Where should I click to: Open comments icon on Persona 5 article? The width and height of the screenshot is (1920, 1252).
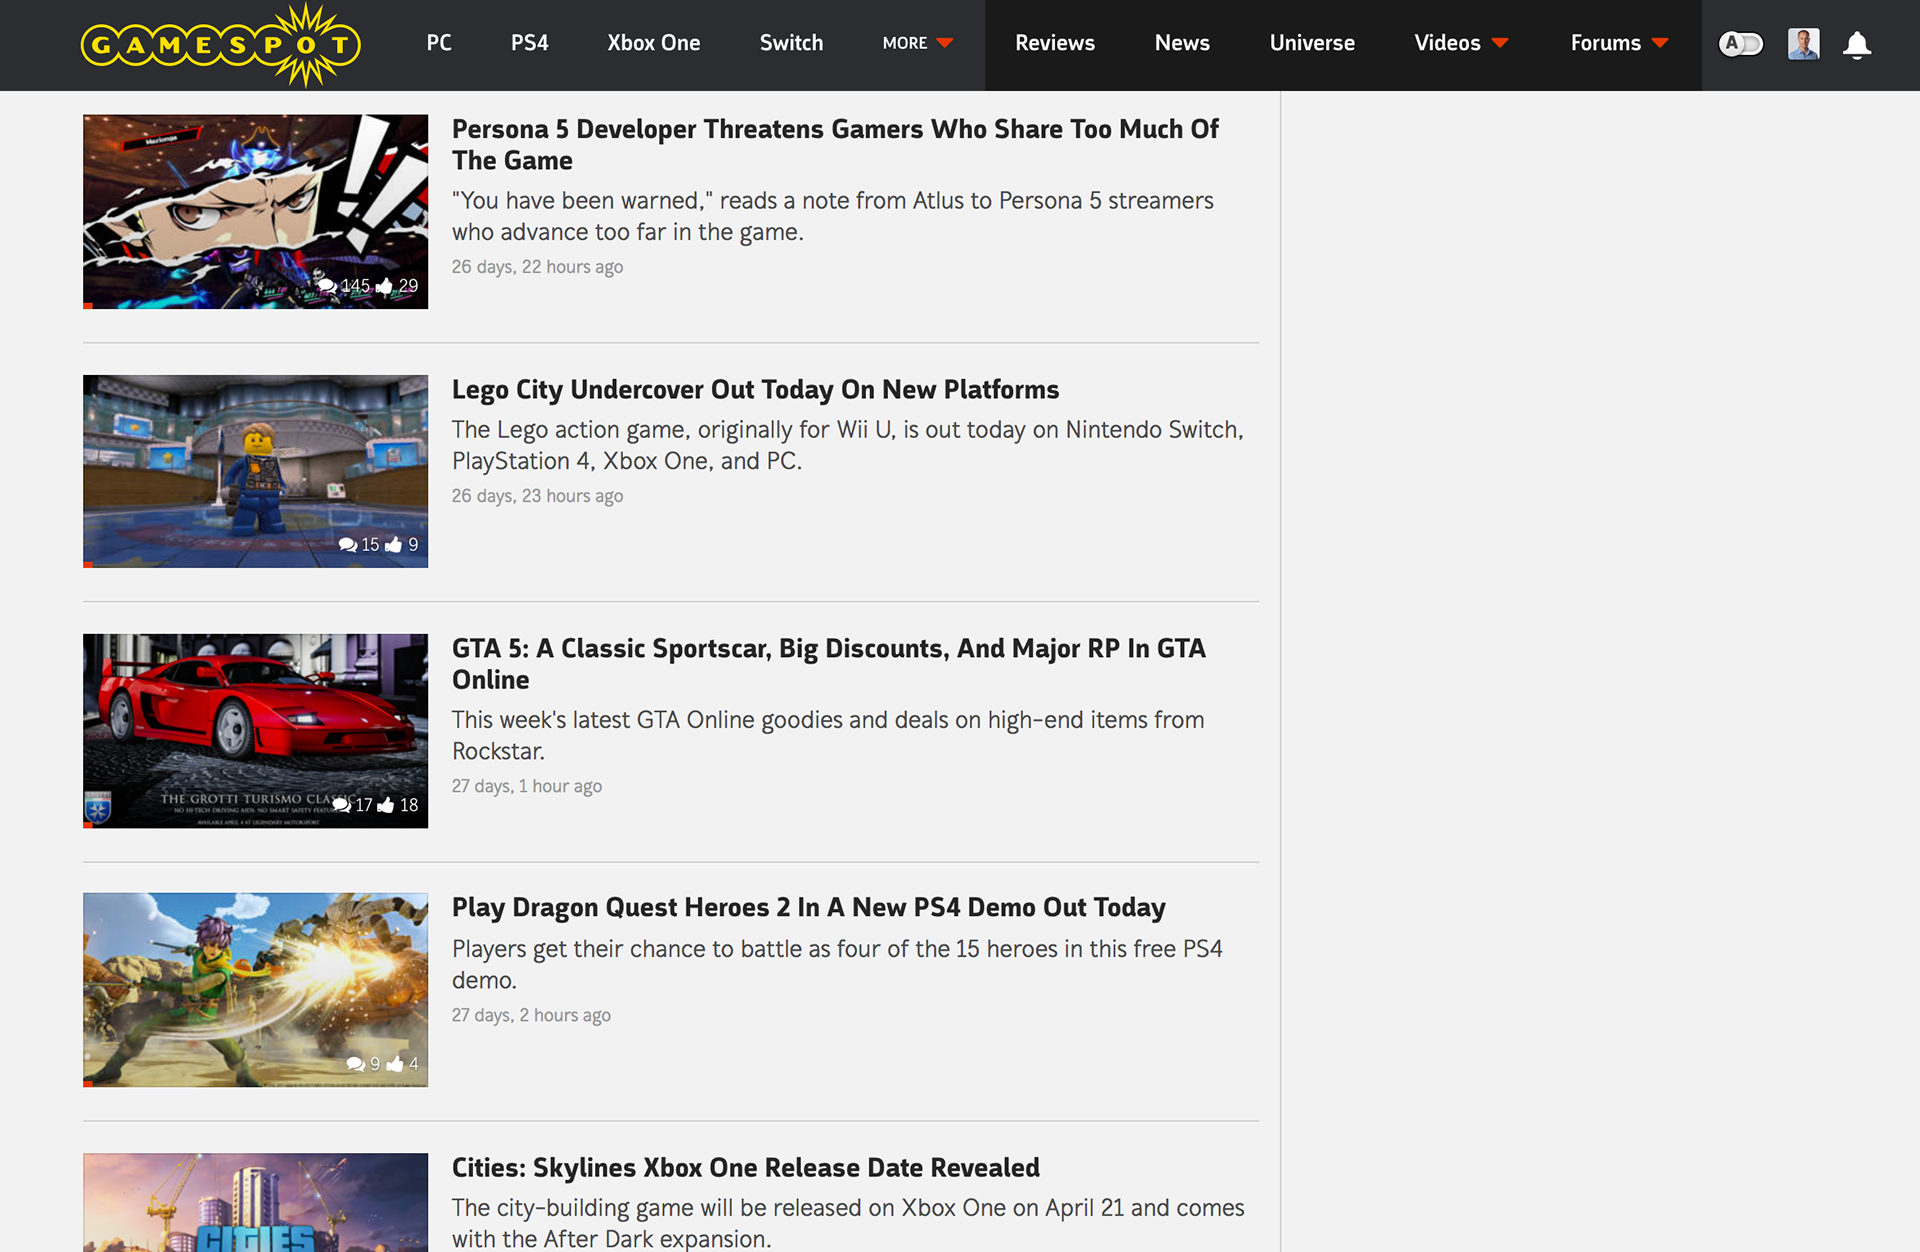point(327,286)
